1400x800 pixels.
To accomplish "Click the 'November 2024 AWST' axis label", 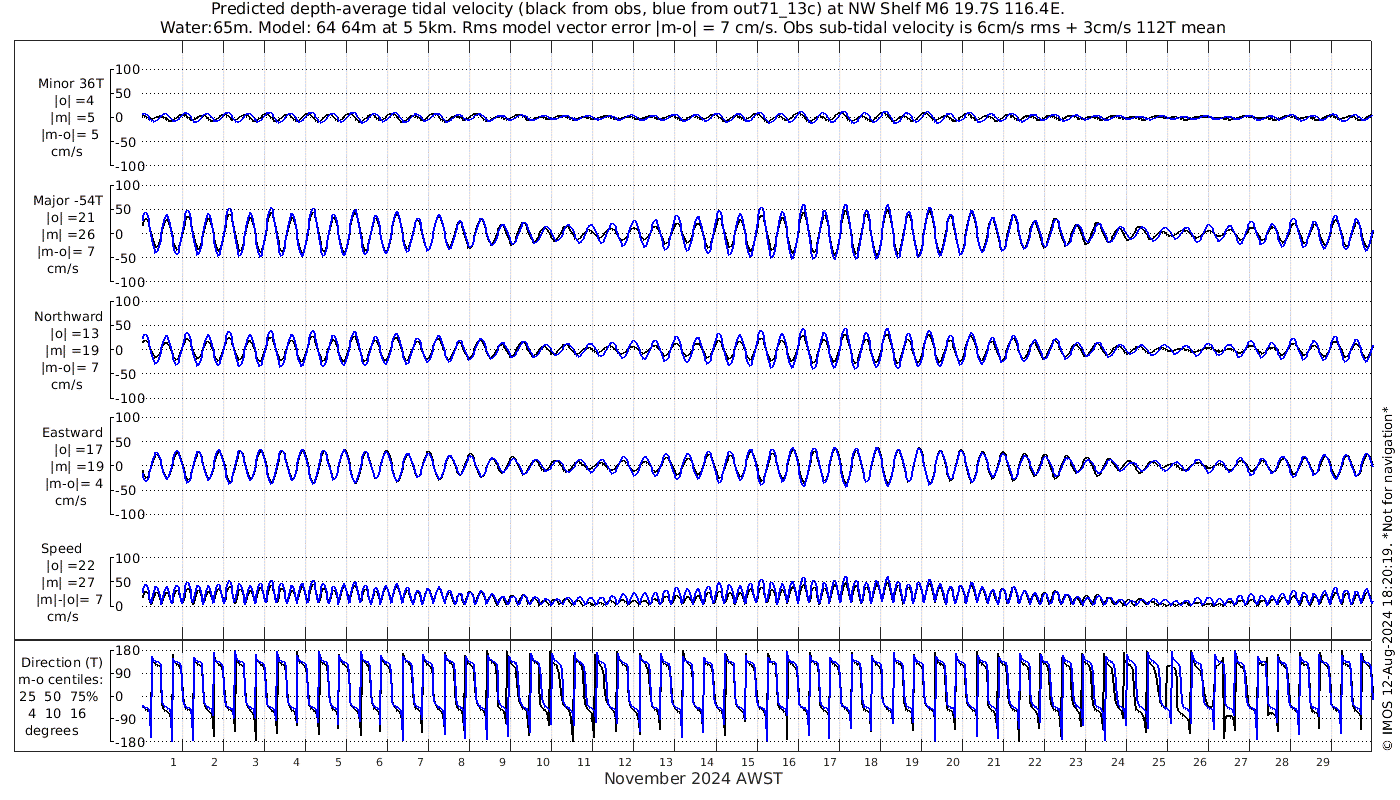I will [x=693, y=779].
